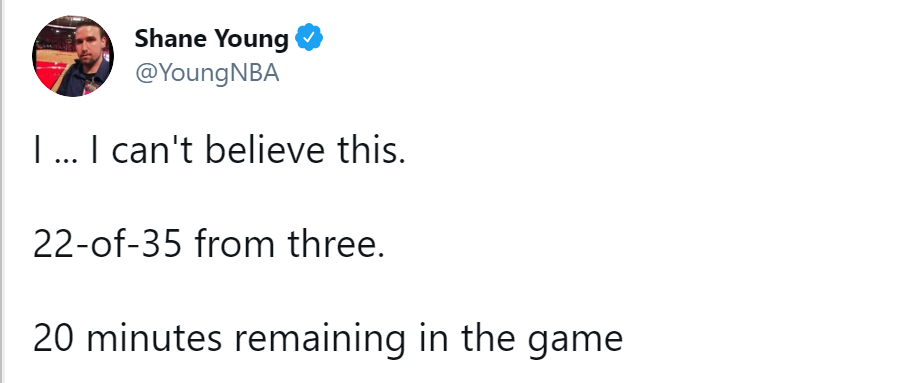Click the number "20" starting the last line
Viewport: 922px width, 383px height.
pos(54,339)
